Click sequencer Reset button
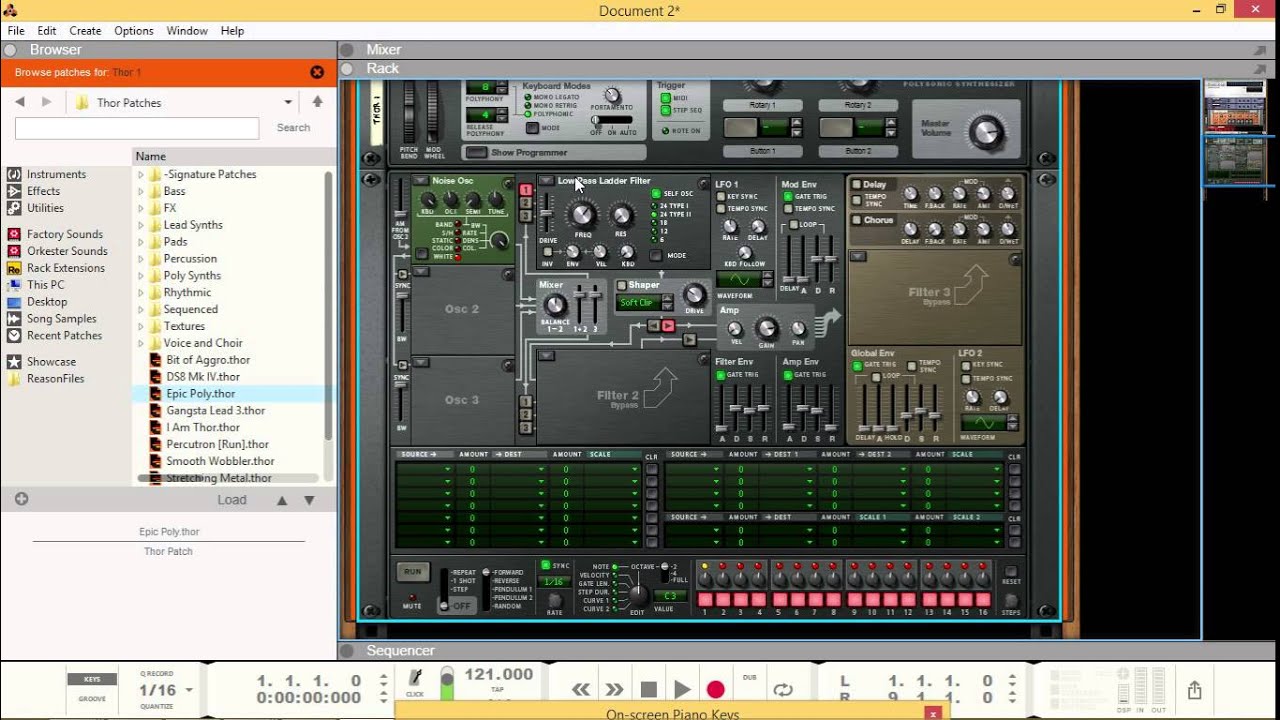 point(1011,570)
